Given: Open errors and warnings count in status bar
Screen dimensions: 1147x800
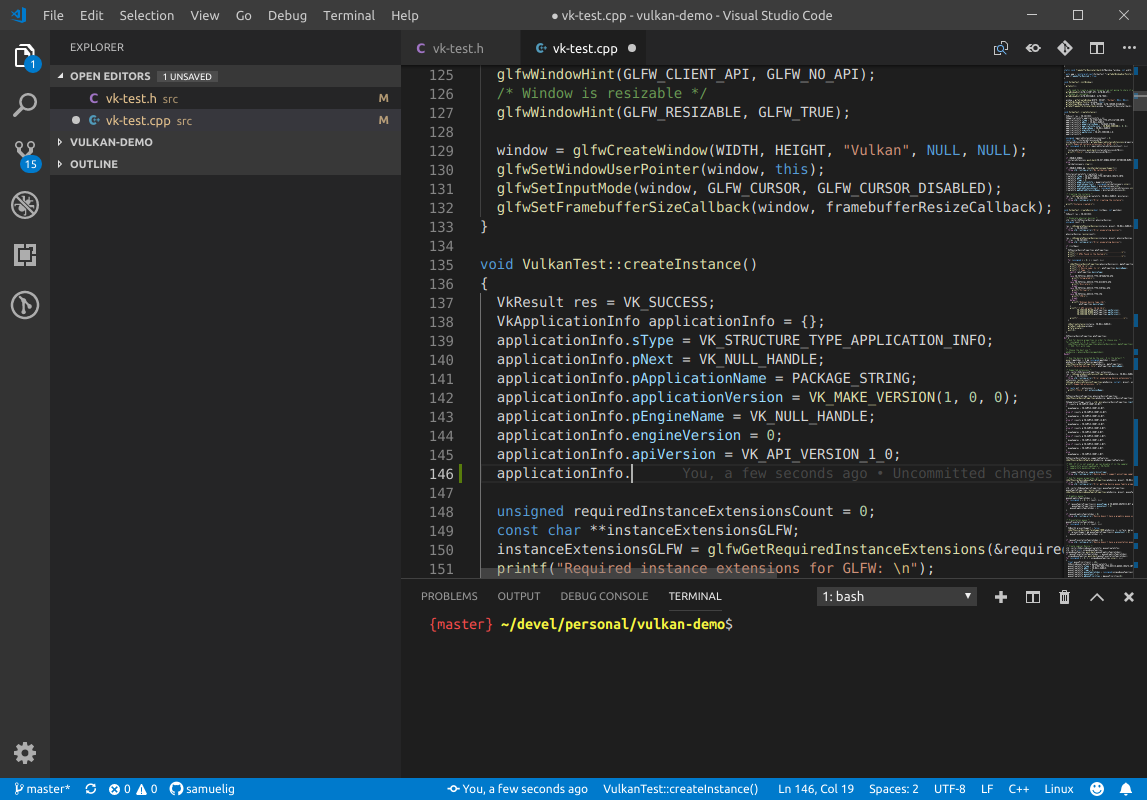Looking at the screenshot, I should (133, 789).
